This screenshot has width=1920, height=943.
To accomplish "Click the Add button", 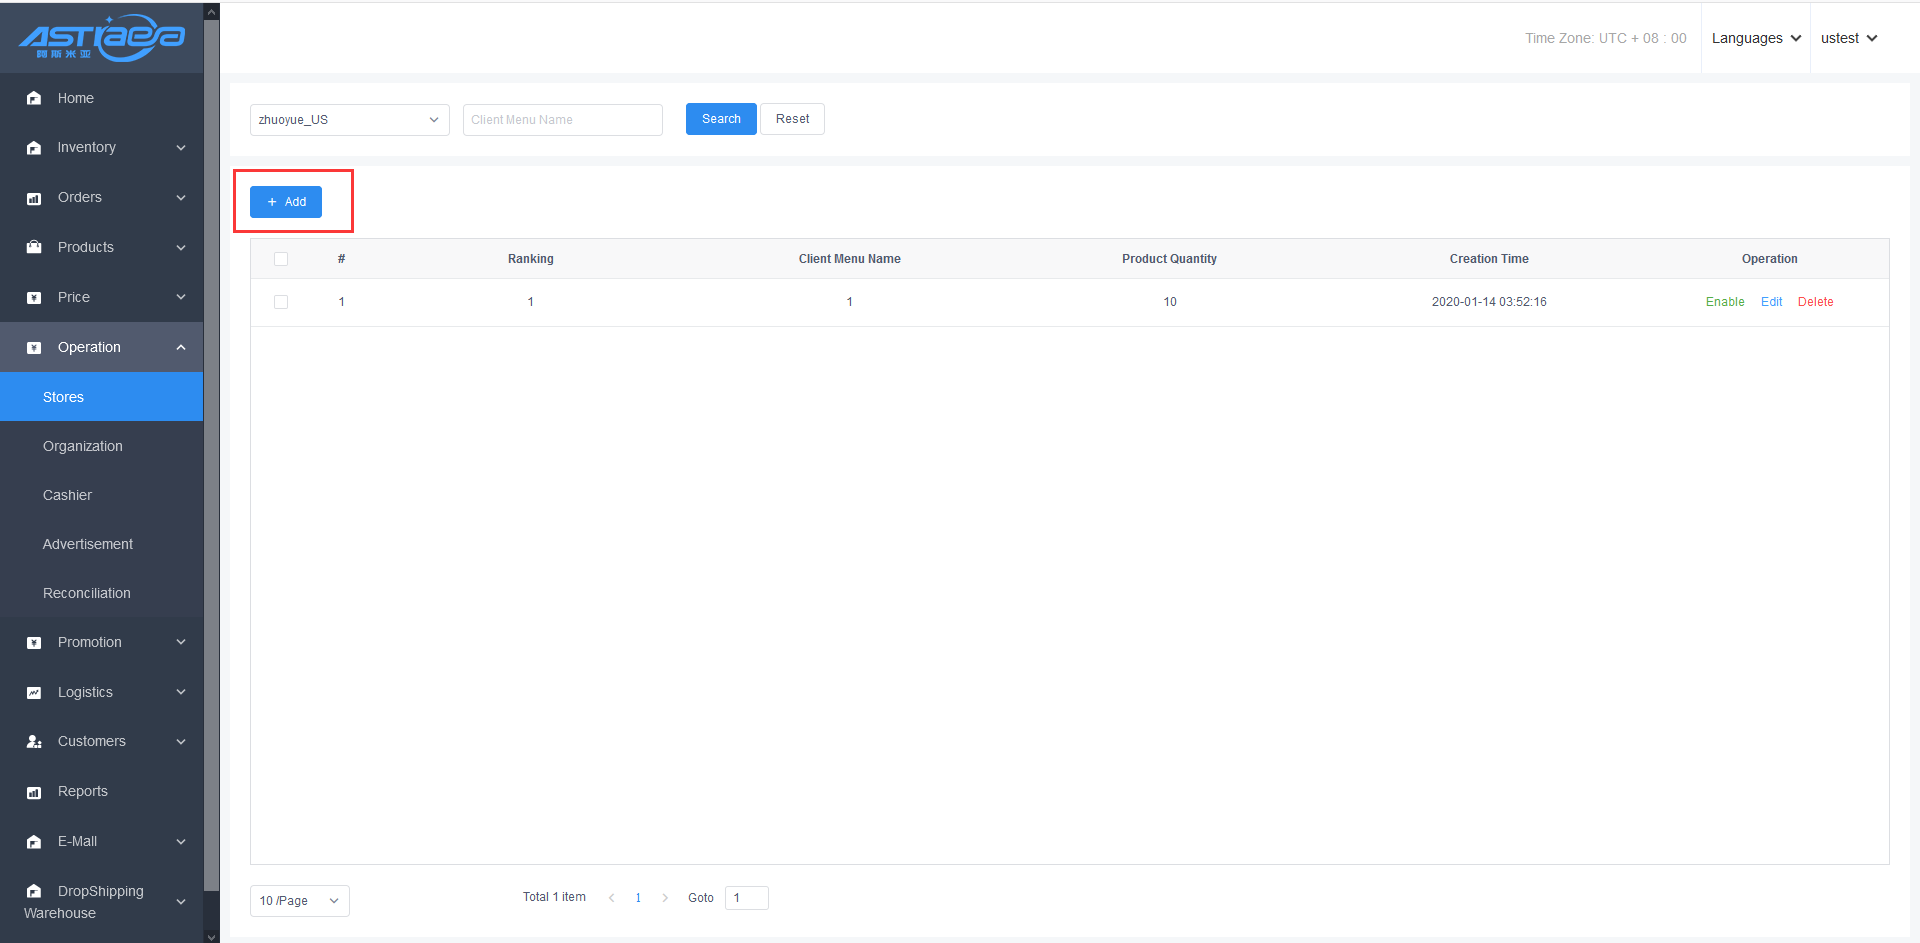I will pyautogui.click(x=286, y=202).
